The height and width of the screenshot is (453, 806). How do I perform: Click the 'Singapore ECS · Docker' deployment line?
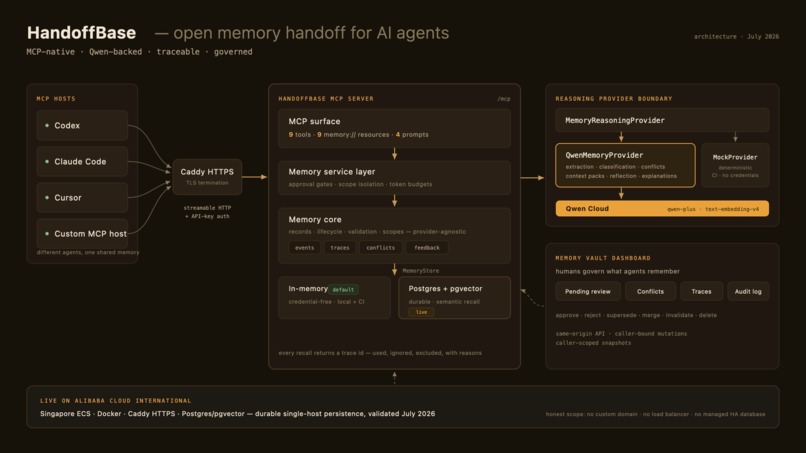point(237,413)
